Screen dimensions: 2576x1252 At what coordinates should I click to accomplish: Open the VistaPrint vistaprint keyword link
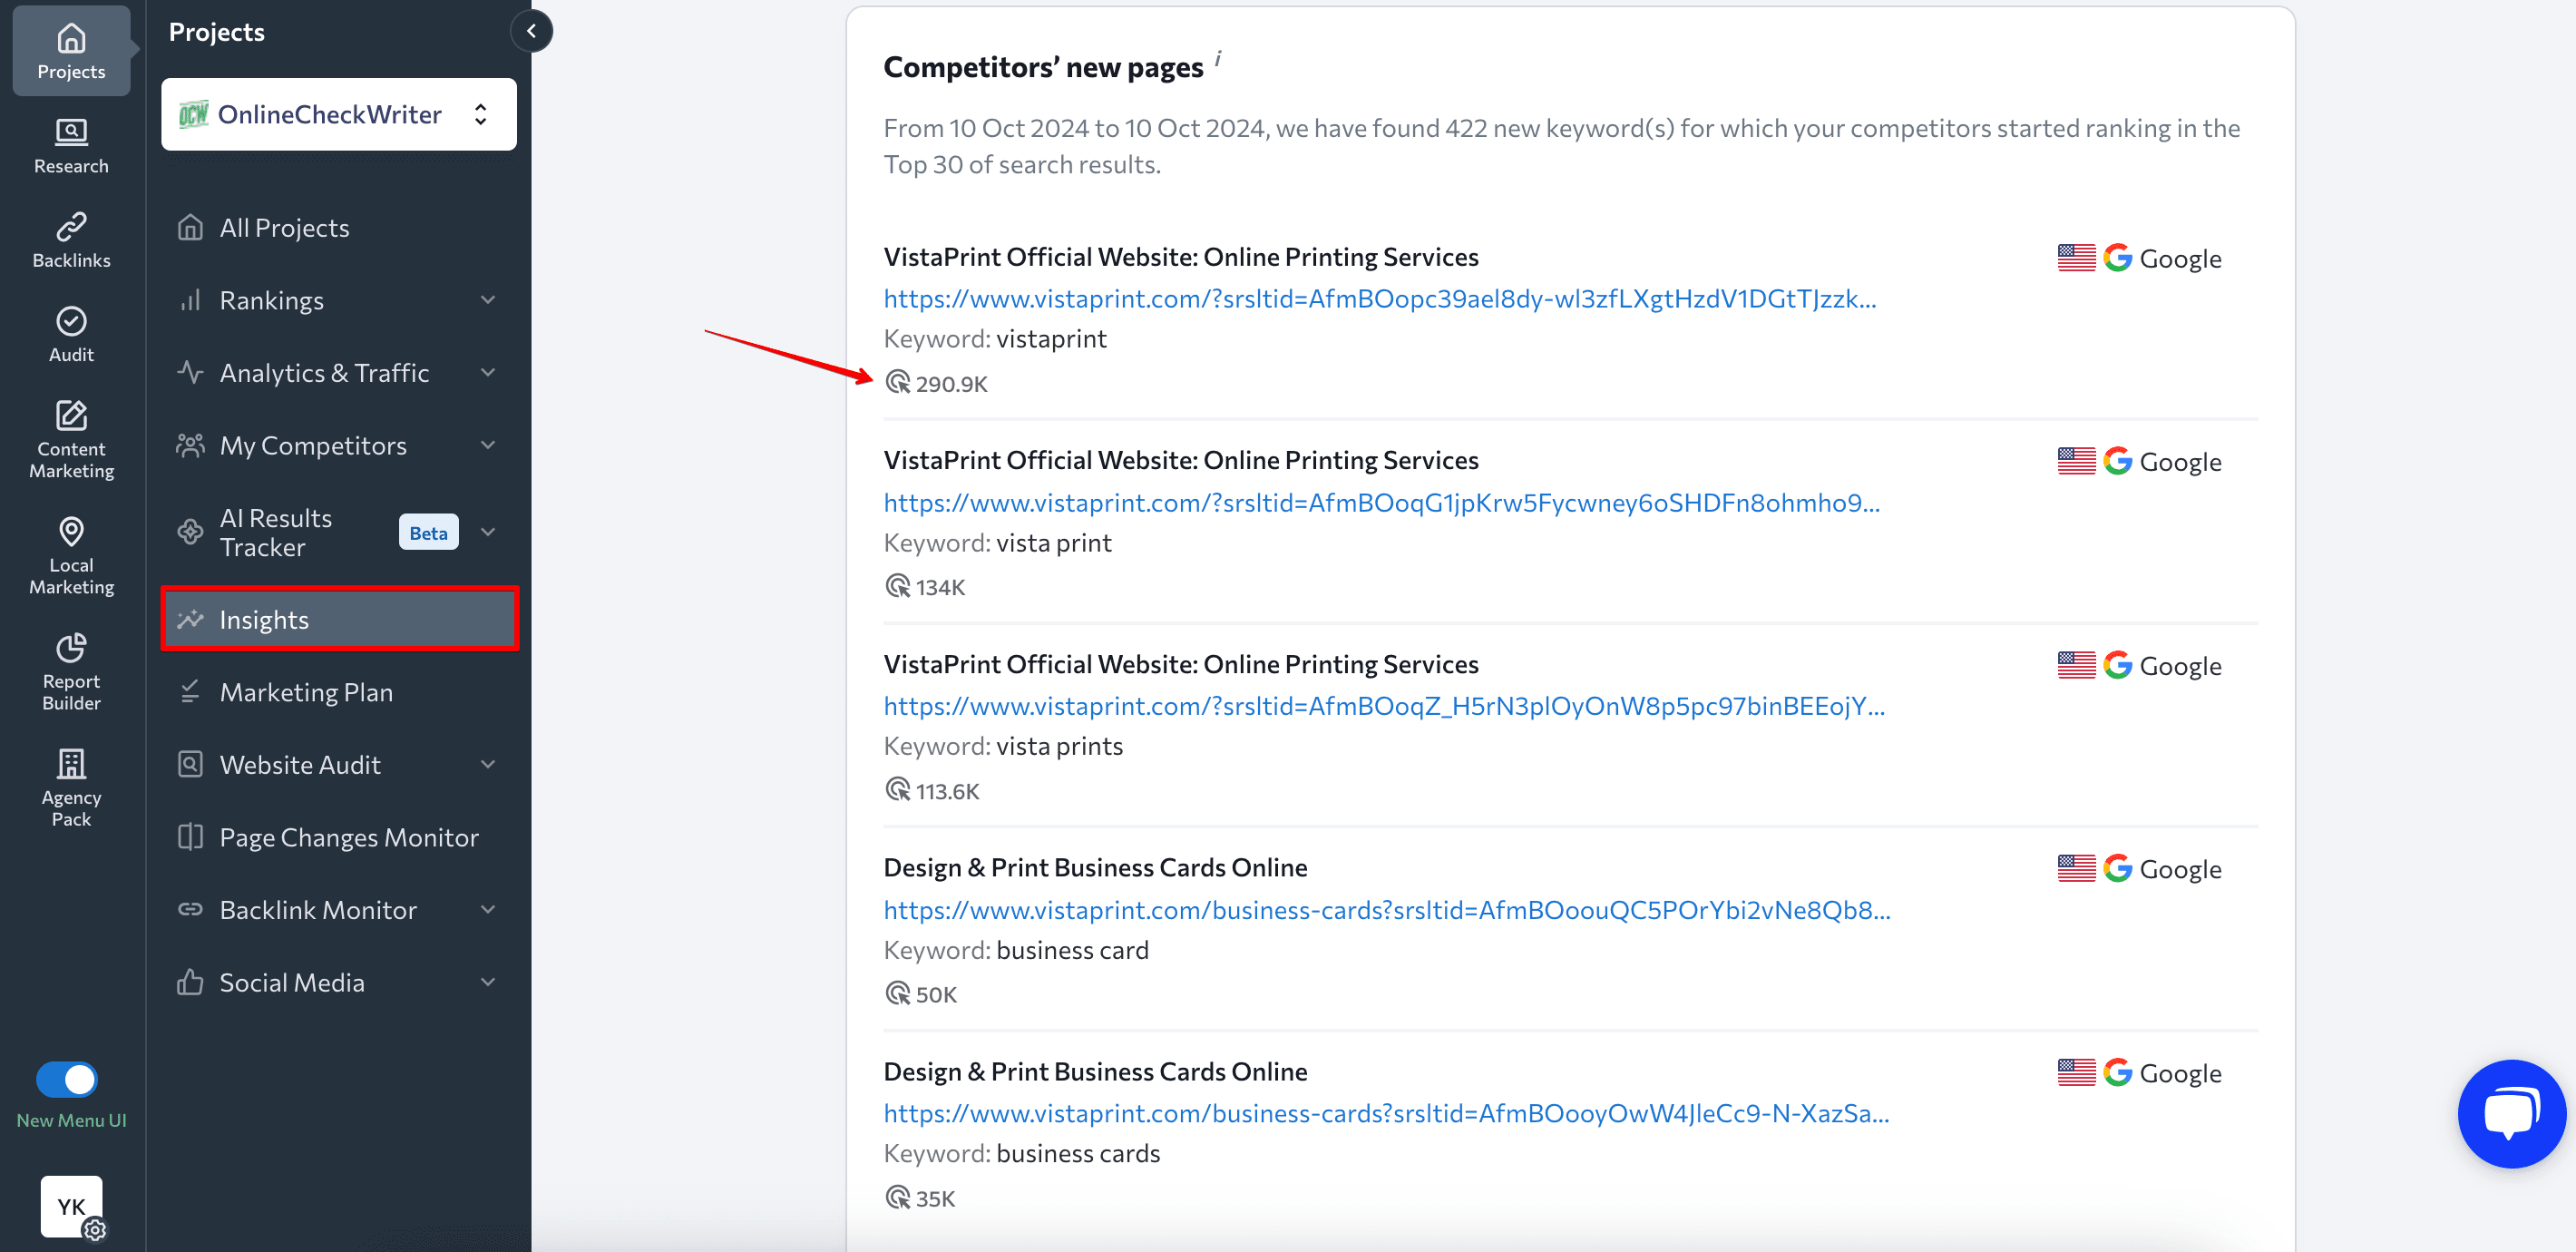1380,298
